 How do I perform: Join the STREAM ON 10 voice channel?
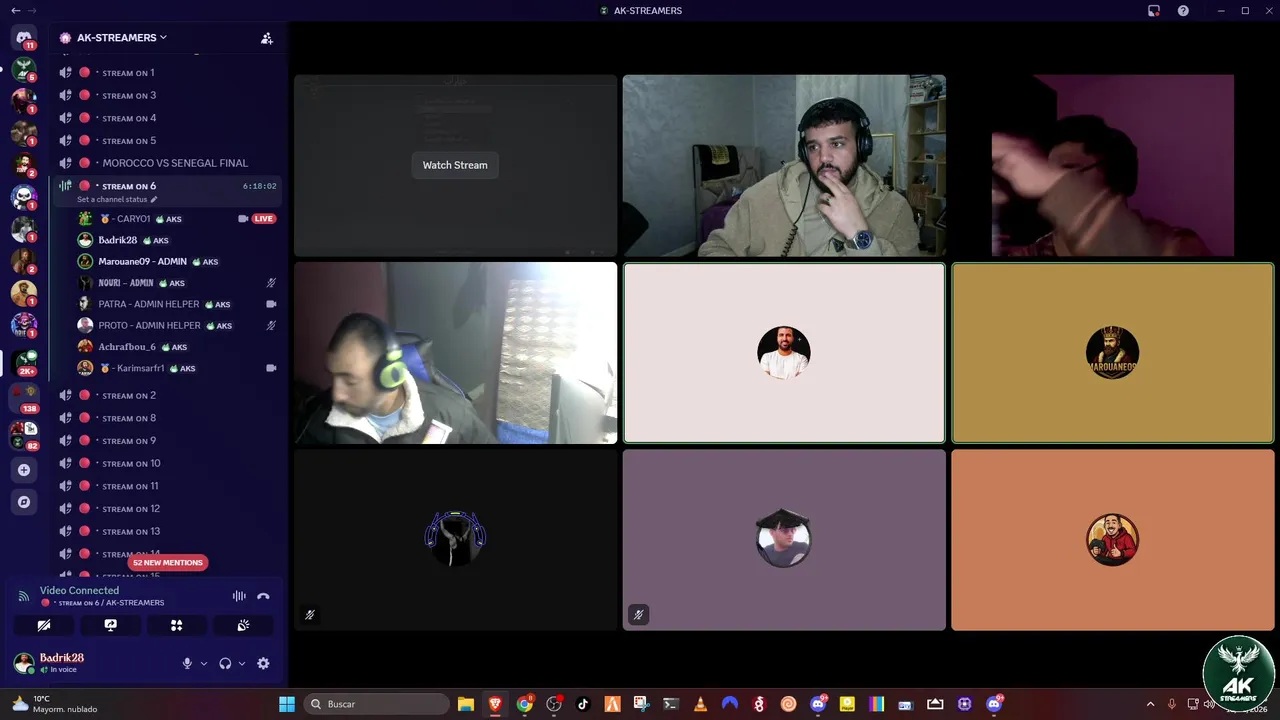click(x=167, y=463)
